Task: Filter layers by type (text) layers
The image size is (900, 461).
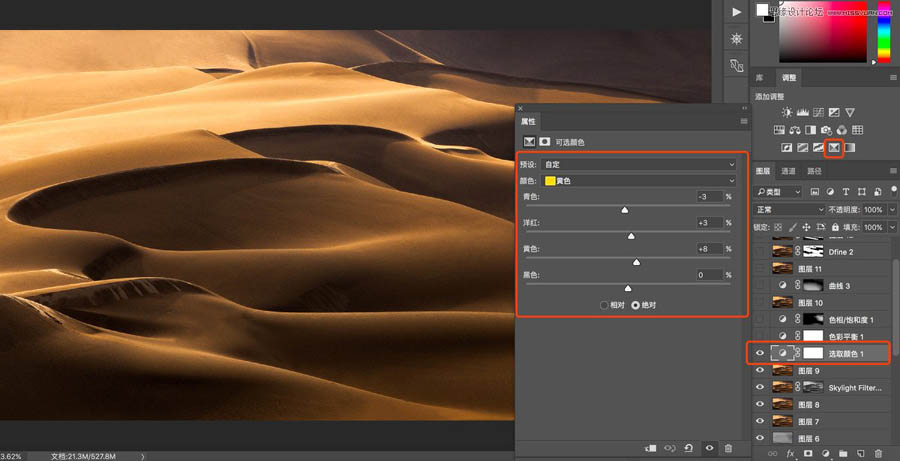Action: pyautogui.click(x=845, y=192)
